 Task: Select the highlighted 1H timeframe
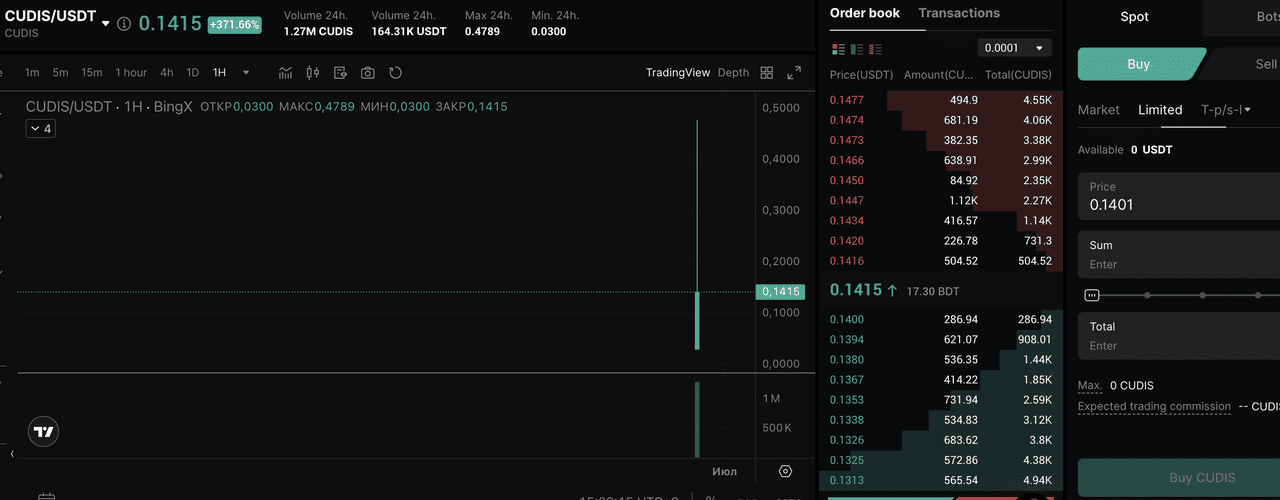[x=219, y=73]
